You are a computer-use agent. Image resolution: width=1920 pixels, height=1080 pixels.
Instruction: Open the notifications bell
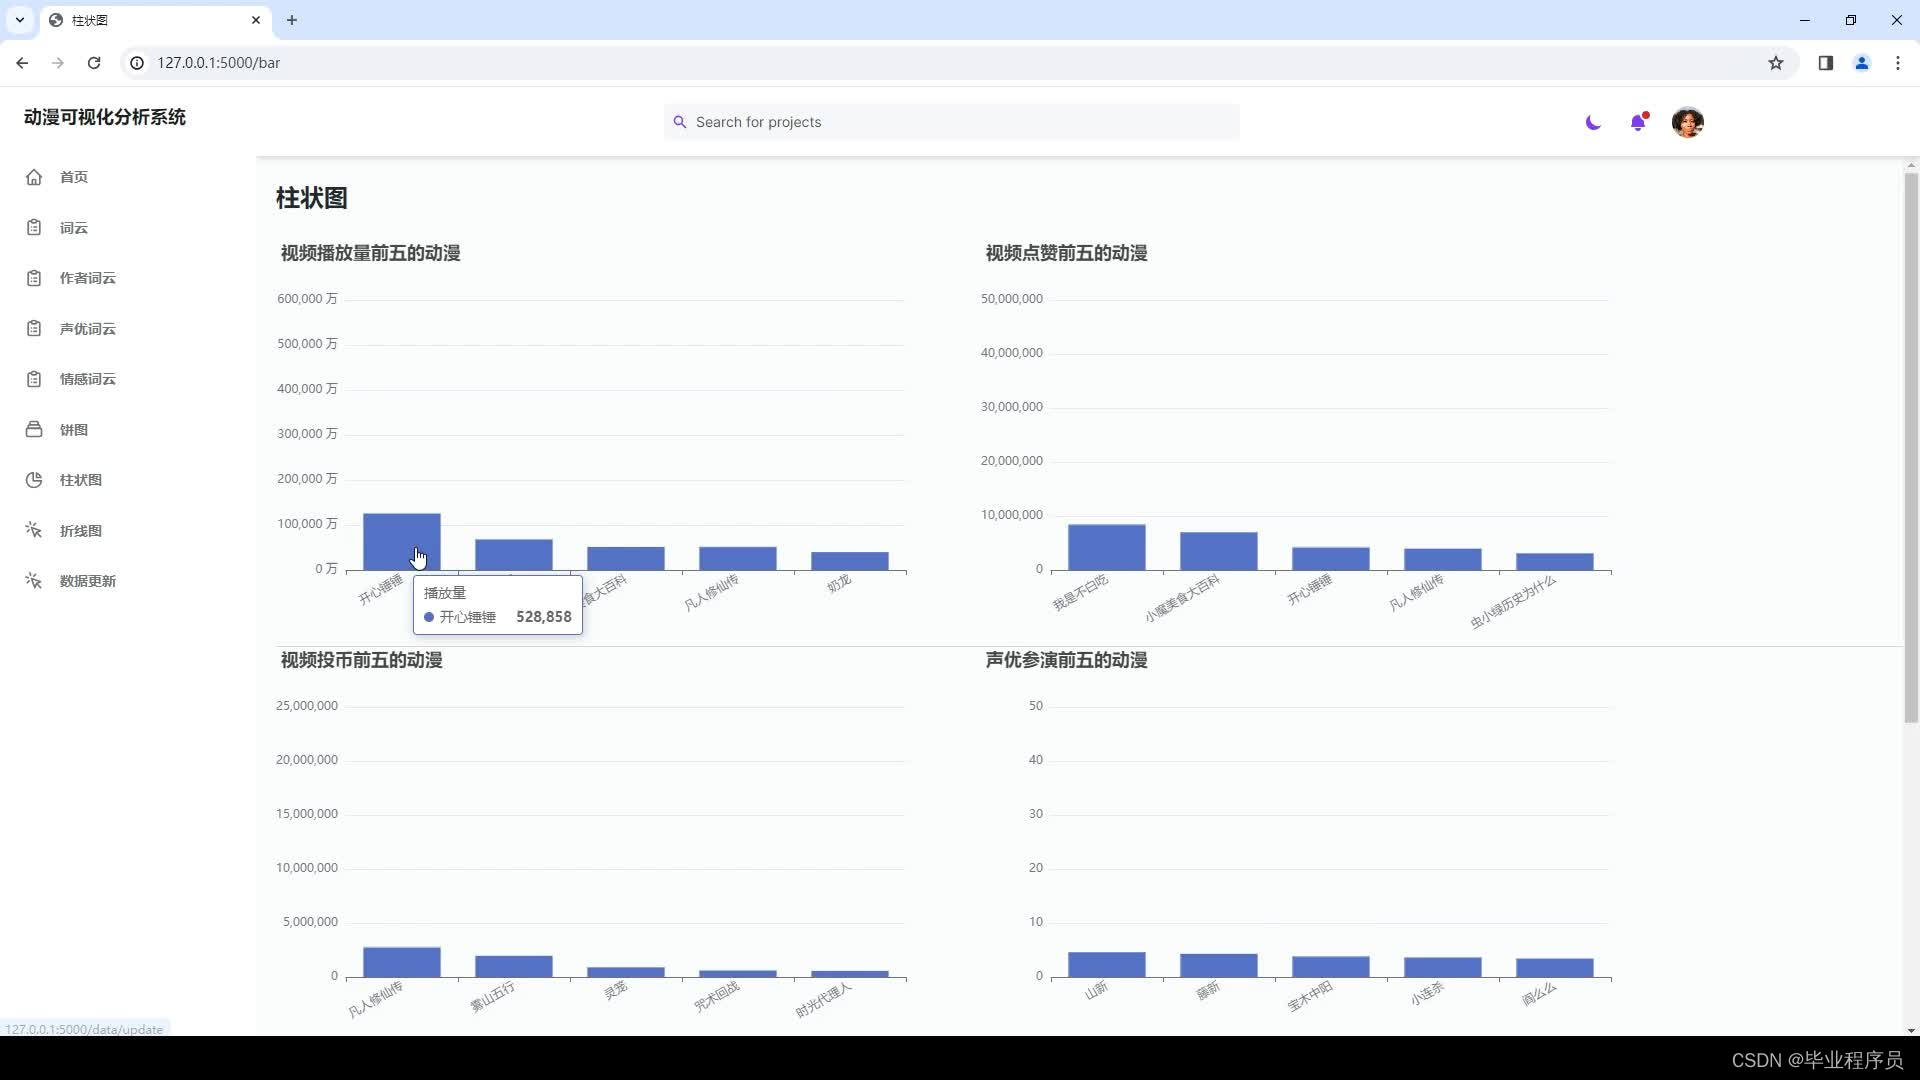pyautogui.click(x=1637, y=122)
